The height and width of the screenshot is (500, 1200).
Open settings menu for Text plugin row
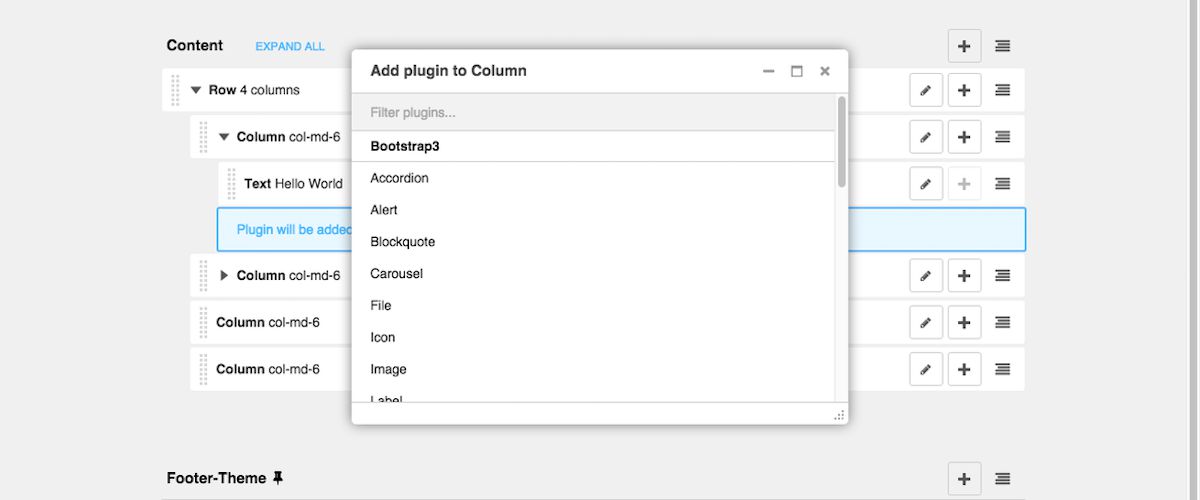(x=1002, y=184)
